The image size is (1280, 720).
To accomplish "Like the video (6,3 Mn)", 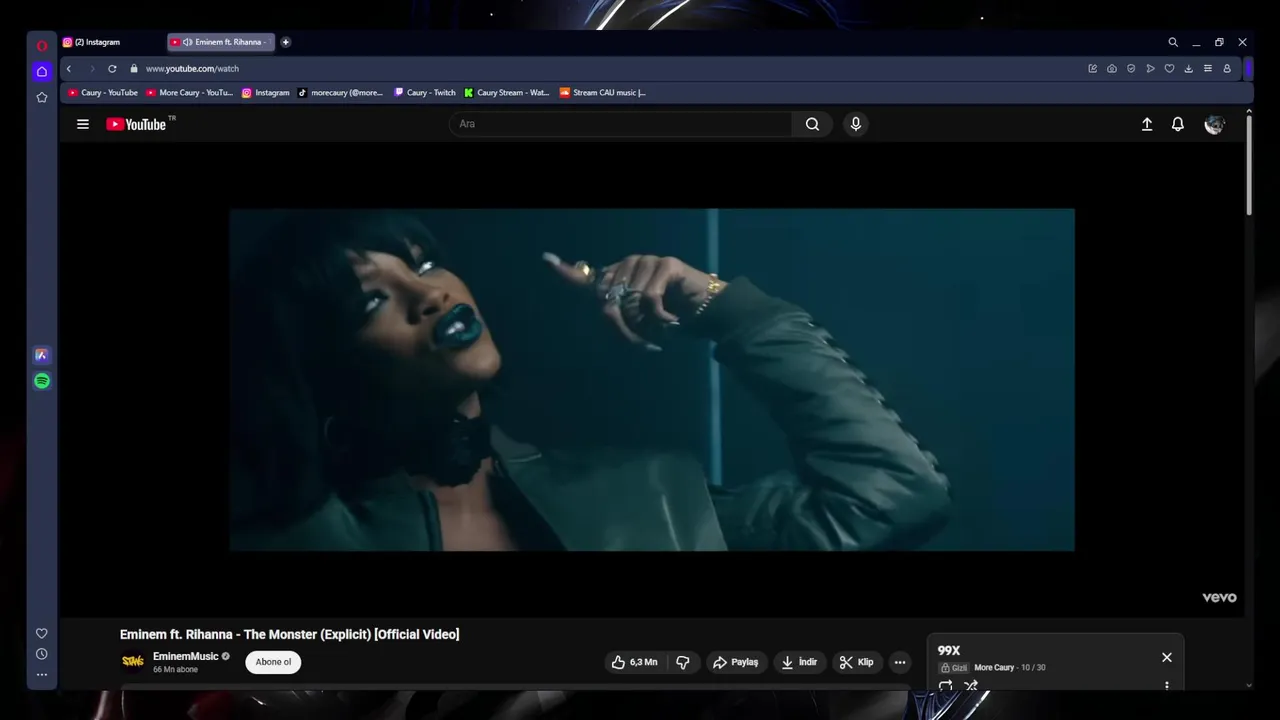I will [x=634, y=662].
